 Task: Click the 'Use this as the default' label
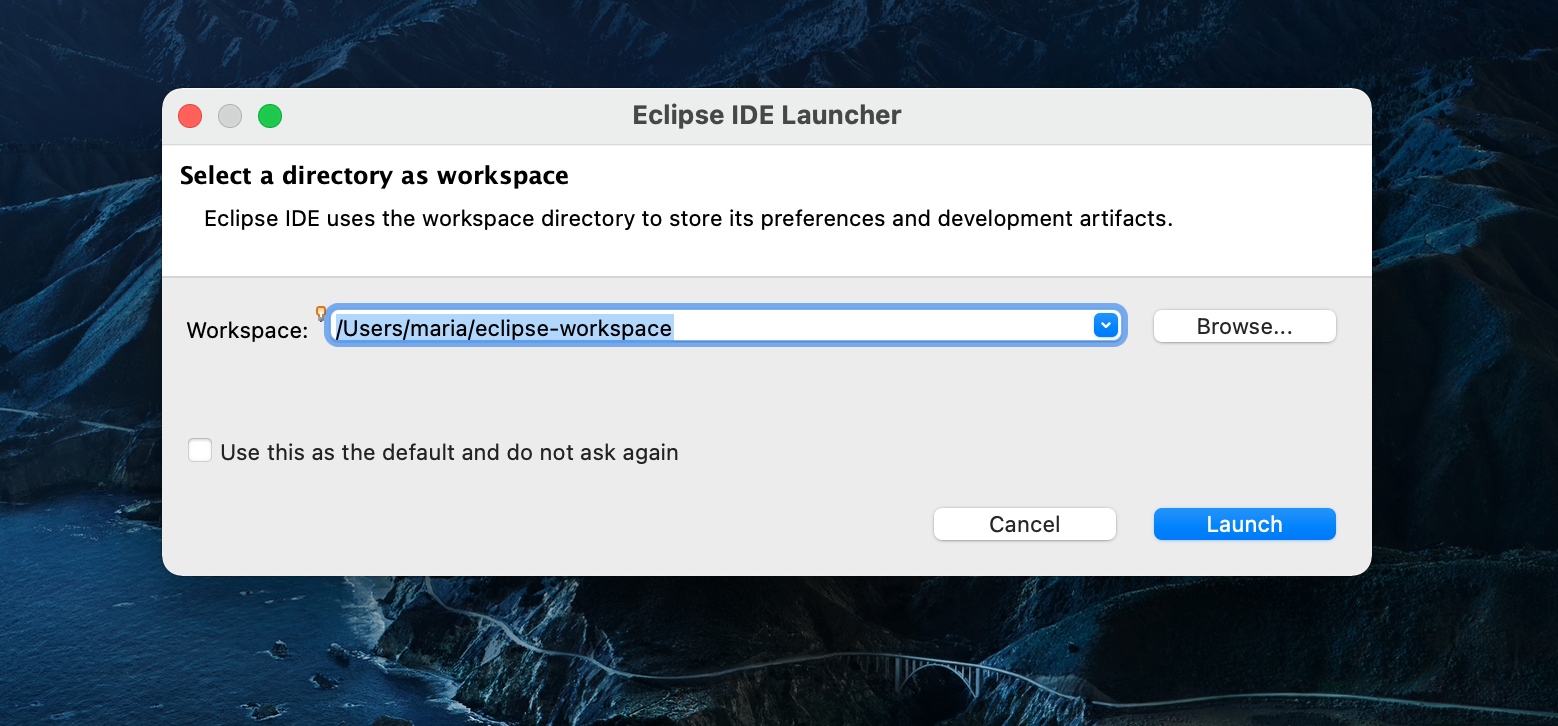449,453
